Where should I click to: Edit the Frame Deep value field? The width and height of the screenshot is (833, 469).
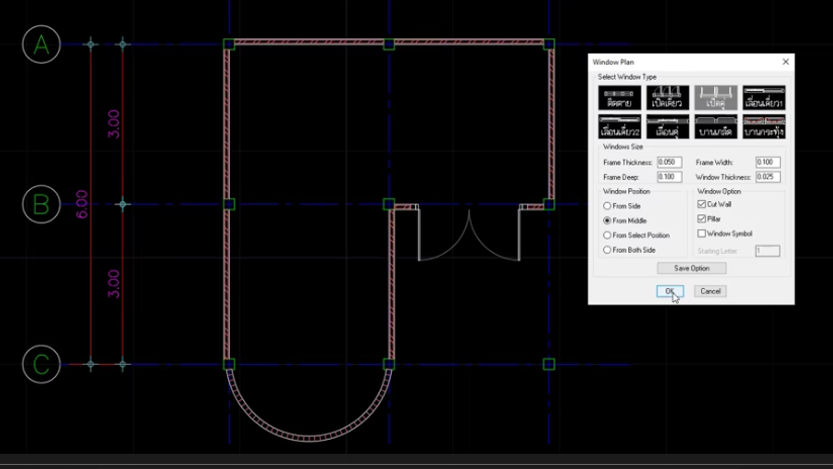coord(669,177)
